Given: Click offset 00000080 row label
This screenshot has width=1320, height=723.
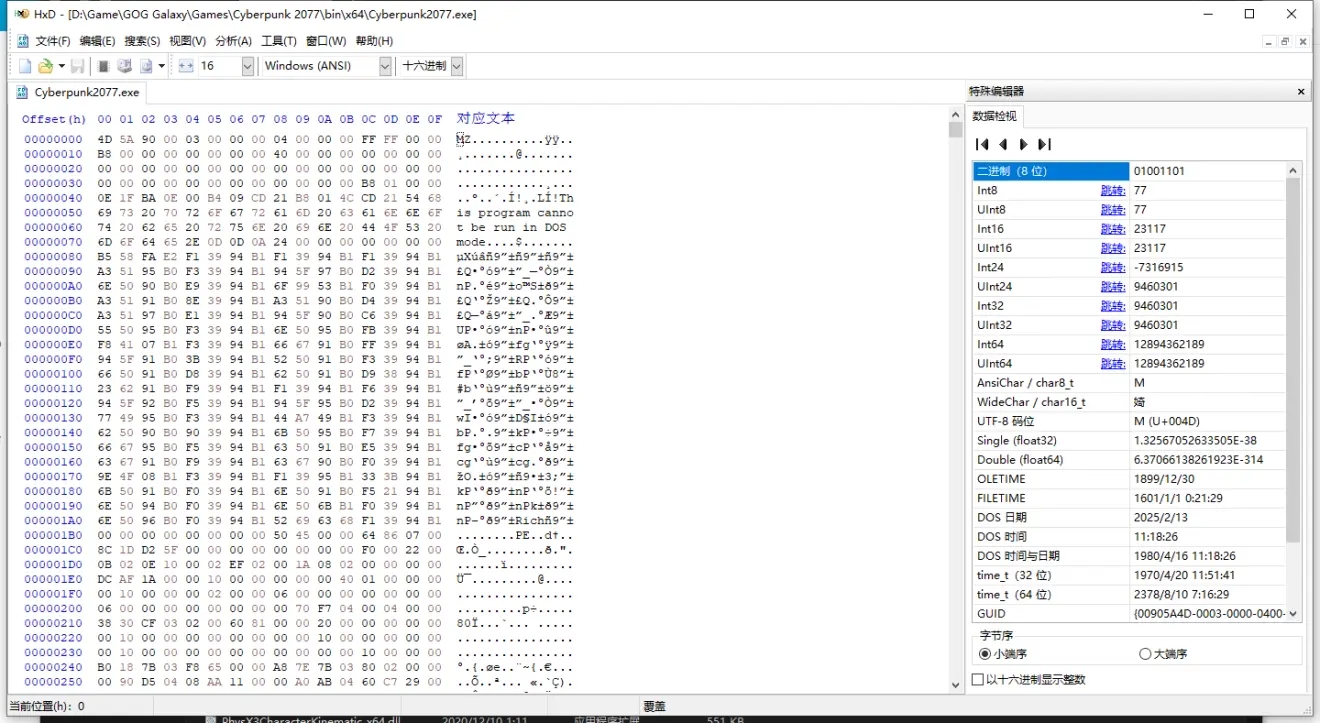Looking at the screenshot, I should point(54,256).
